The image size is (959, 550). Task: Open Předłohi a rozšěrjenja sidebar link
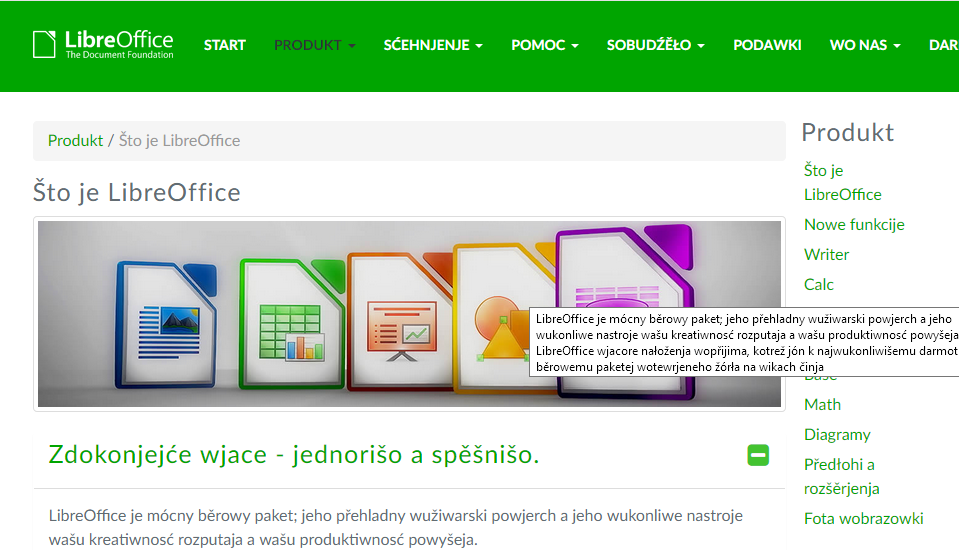[841, 477]
